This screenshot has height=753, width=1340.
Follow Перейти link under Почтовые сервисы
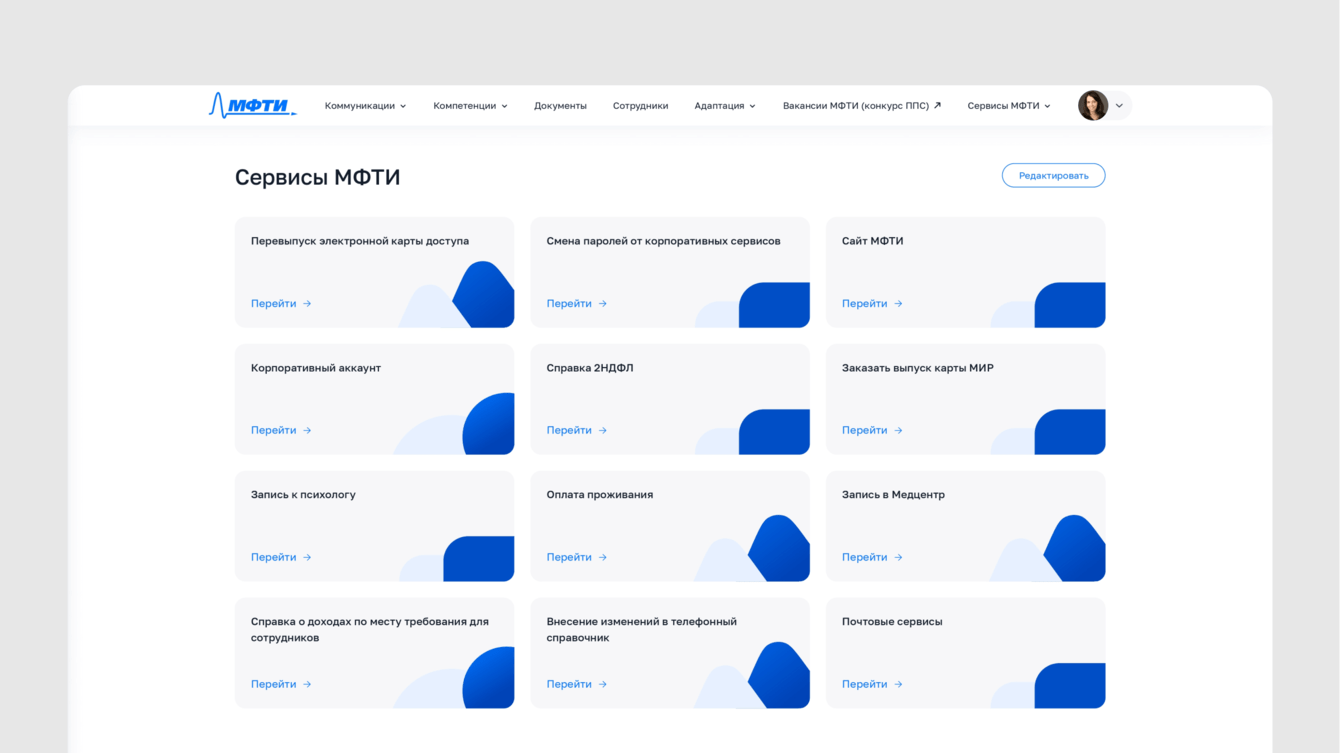pos(872,684)
